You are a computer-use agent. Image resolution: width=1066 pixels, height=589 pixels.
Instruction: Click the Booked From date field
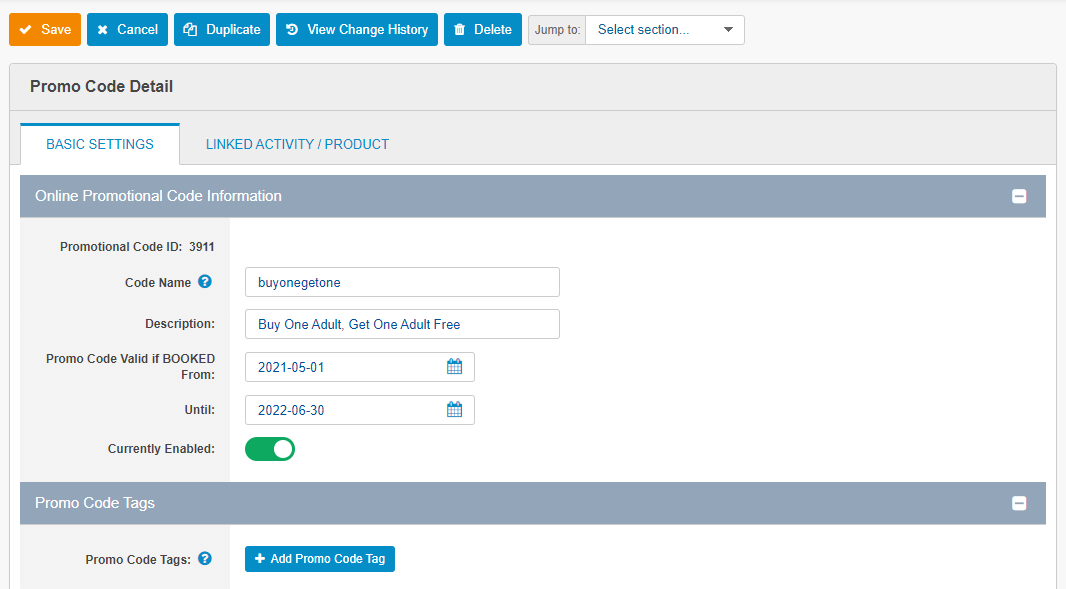click(x=360, y=367)
